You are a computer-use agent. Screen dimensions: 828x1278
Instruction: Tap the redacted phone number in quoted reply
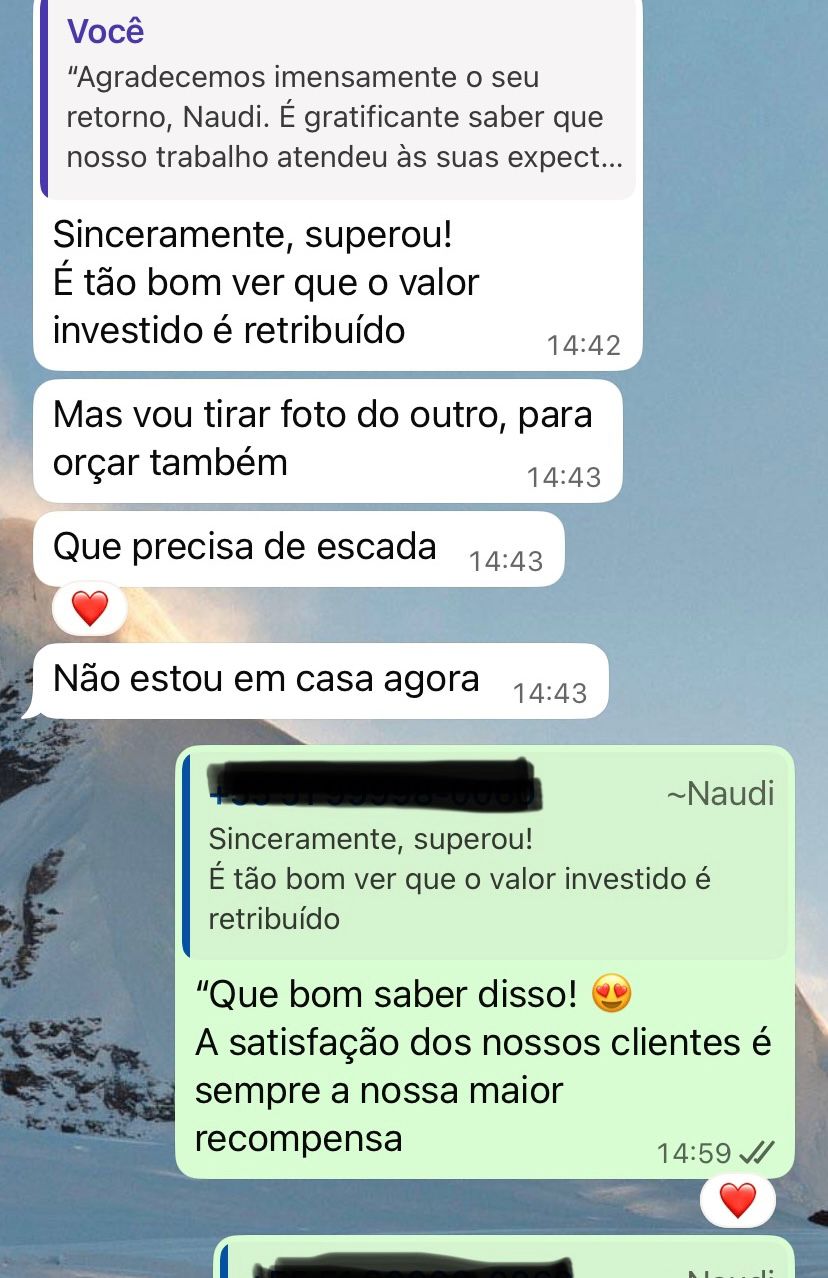(372, 783)
